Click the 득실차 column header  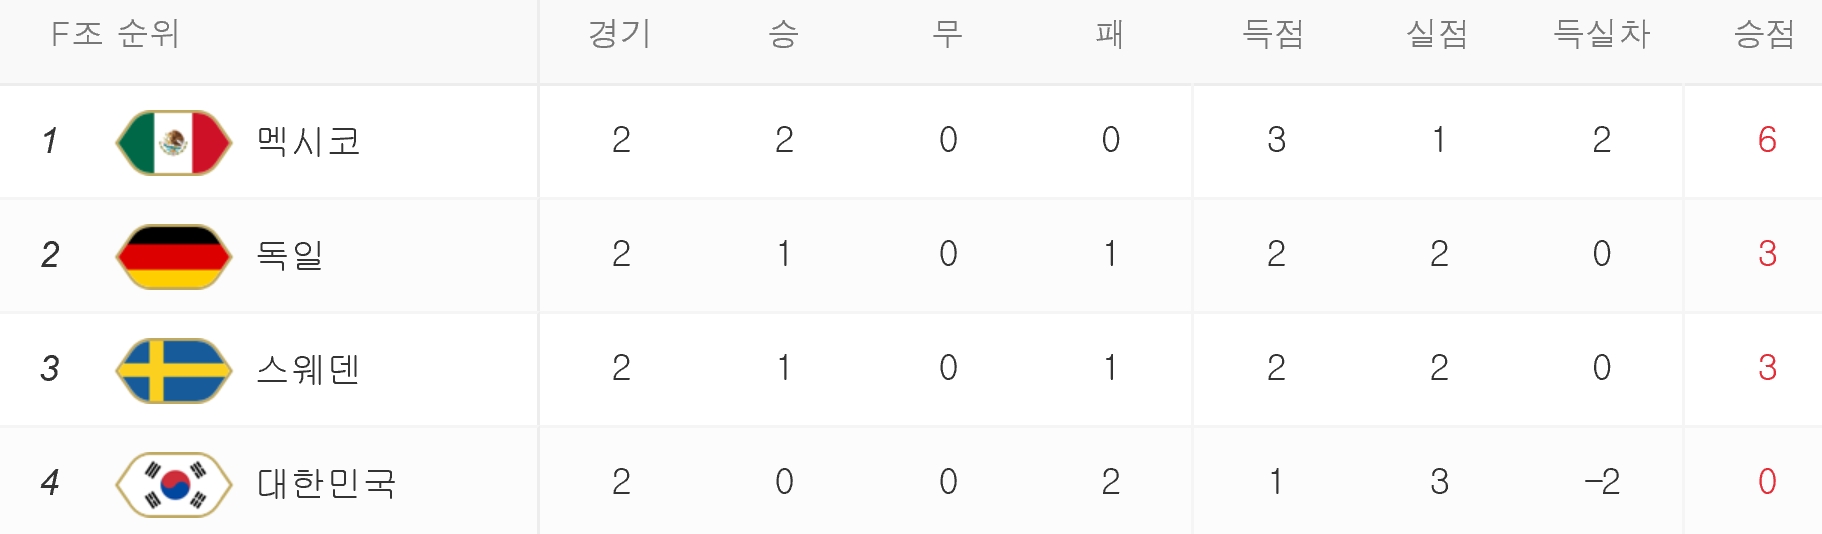pos(1601,34)
